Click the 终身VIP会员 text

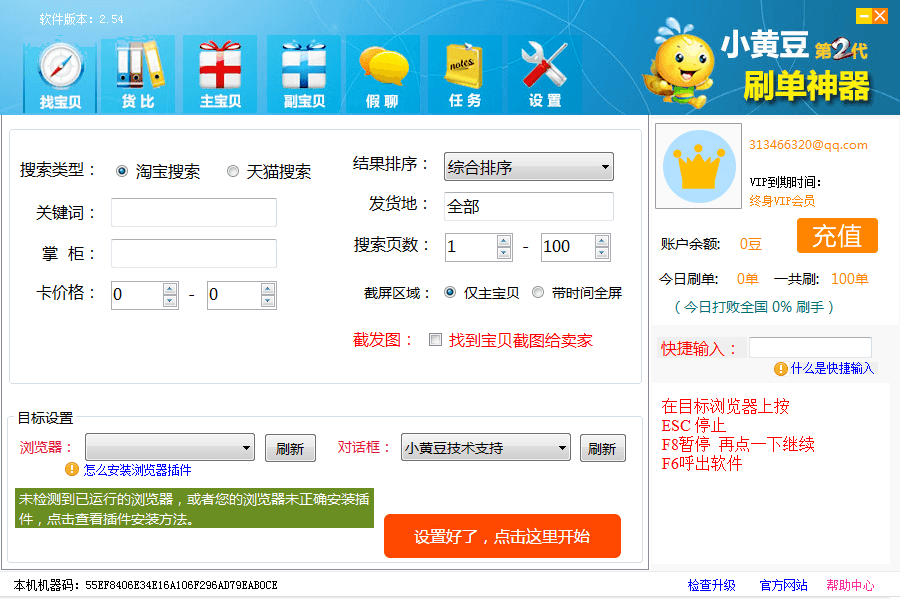[x=782, y=201]
